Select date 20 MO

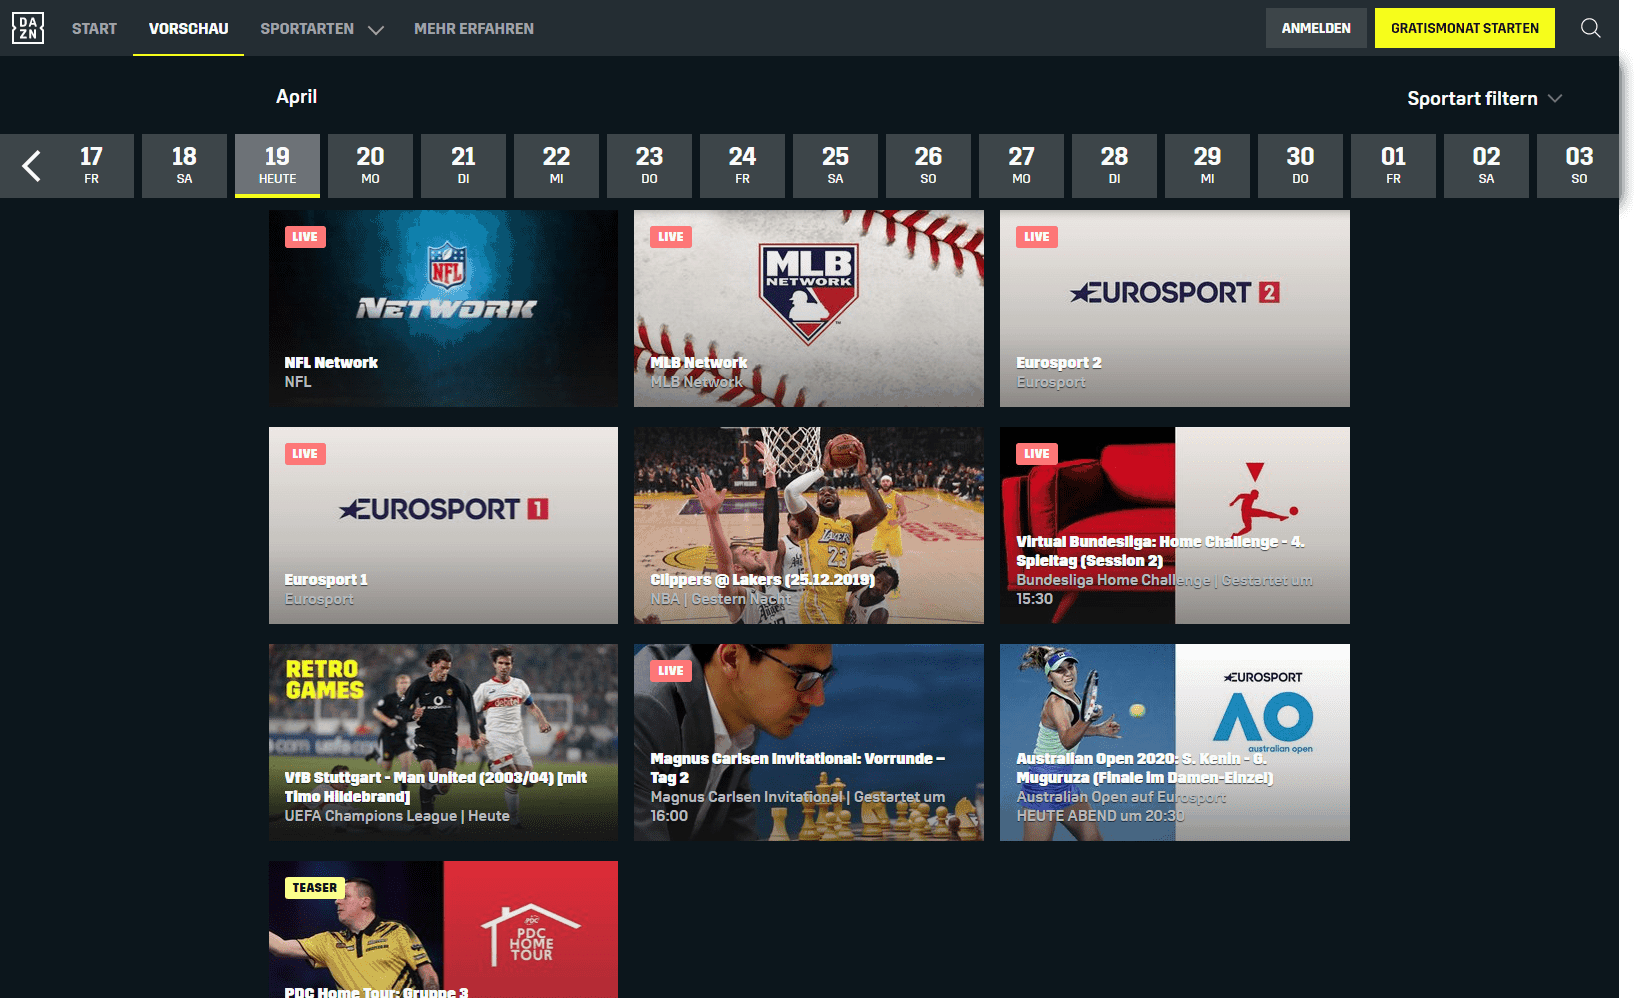point(370,166)
